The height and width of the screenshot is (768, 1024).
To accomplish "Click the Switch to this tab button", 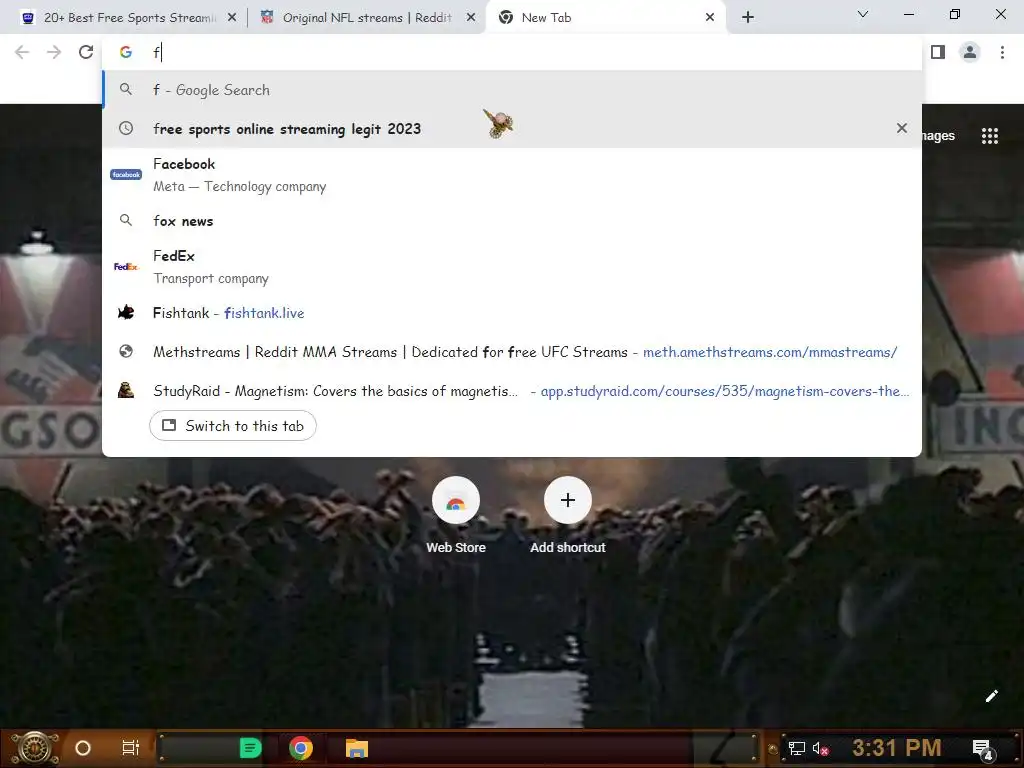I will click(x=232, y=426).
